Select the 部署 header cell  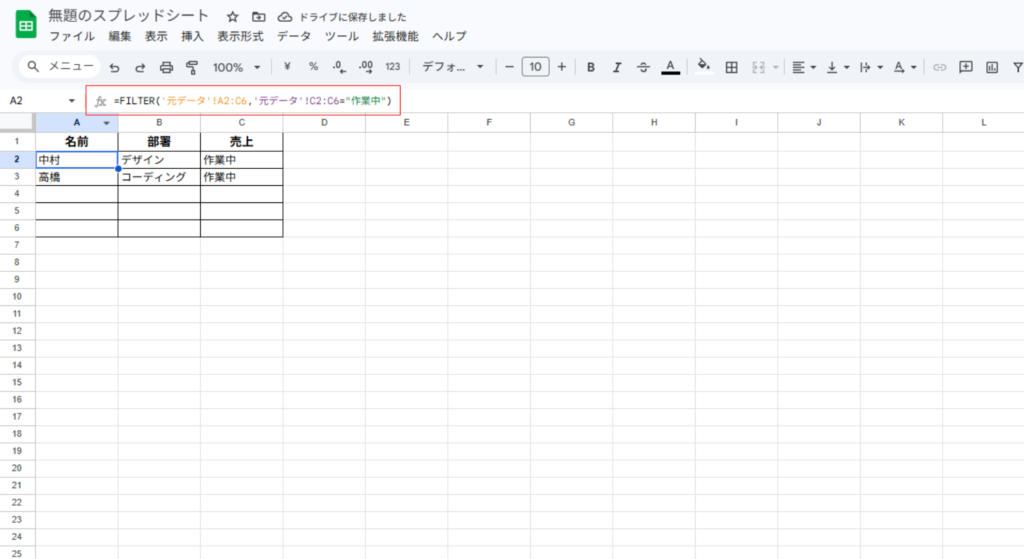159,141
